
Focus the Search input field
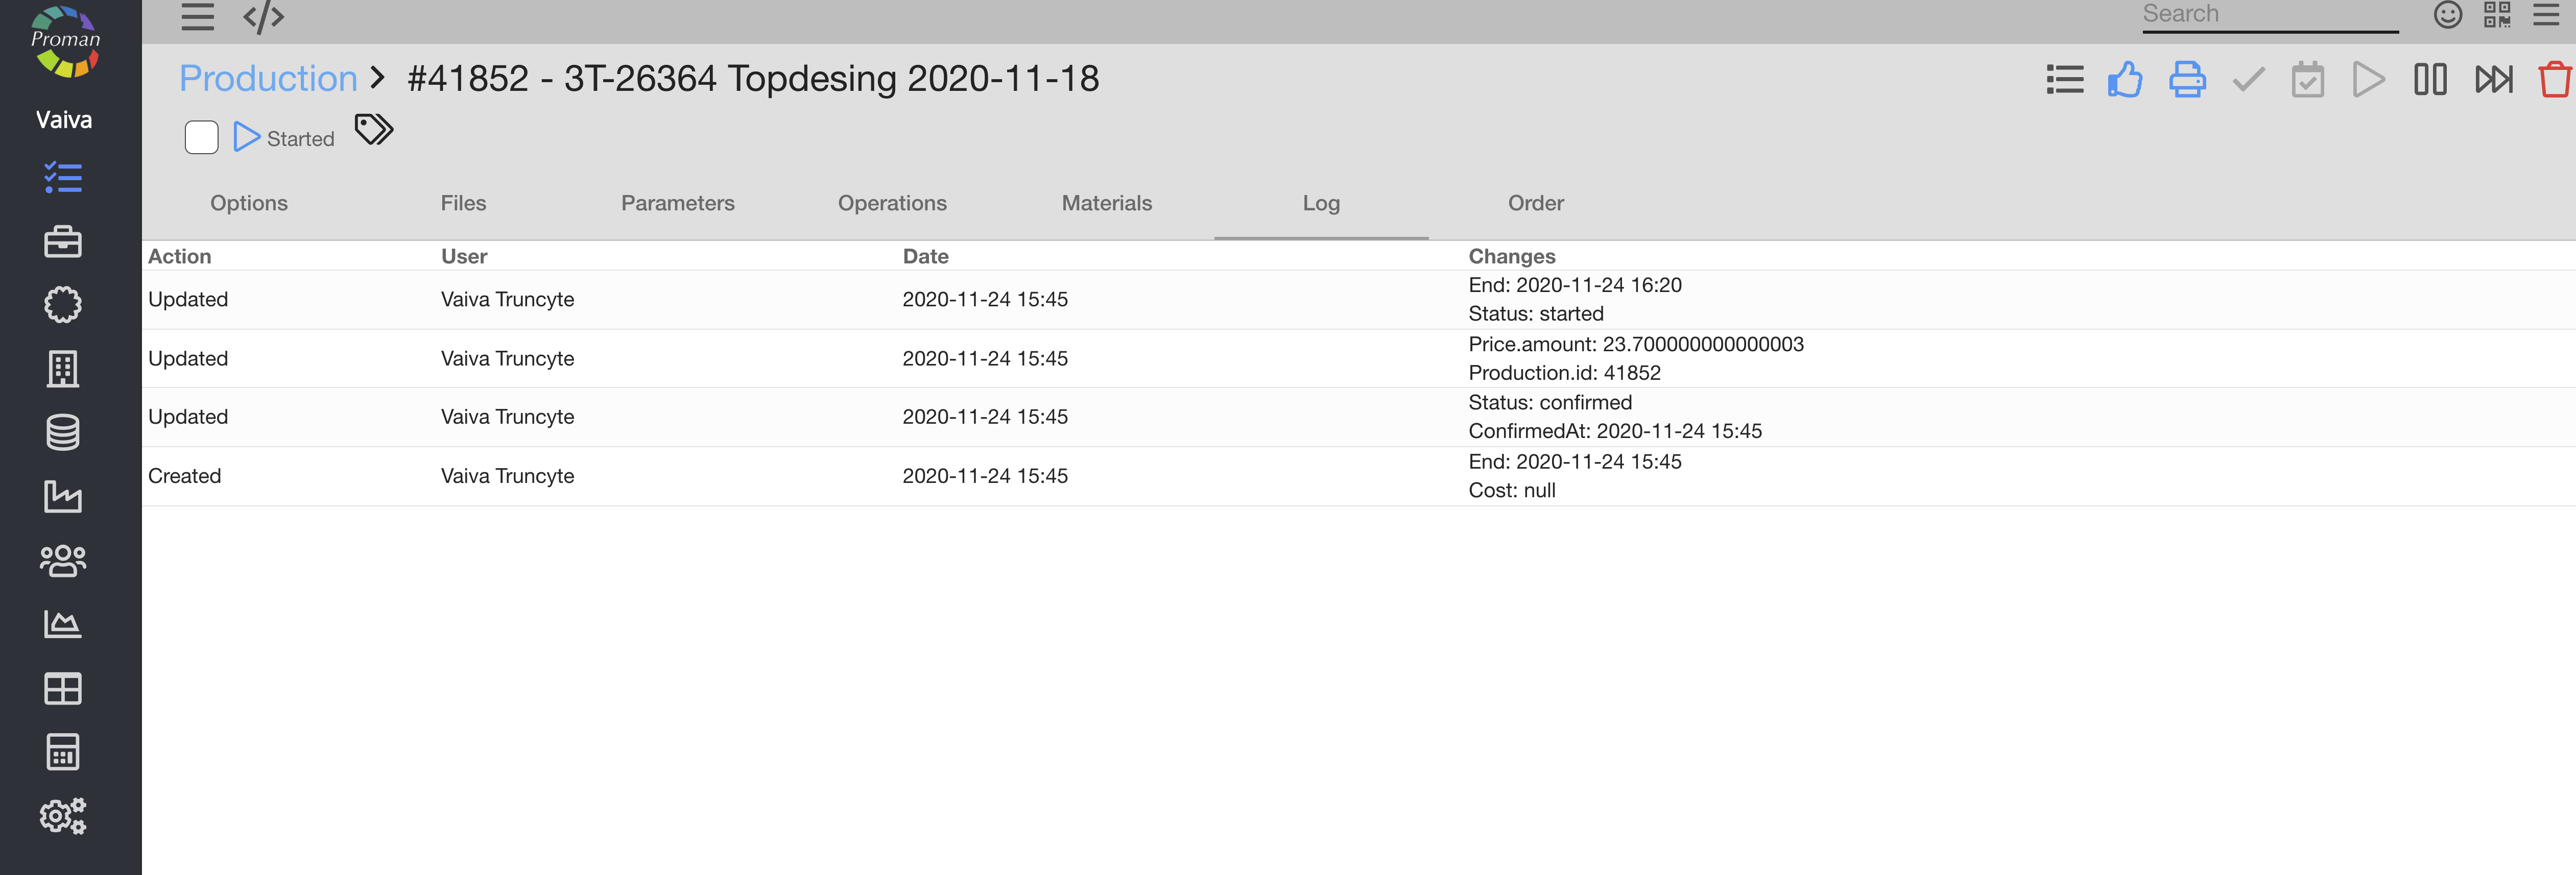point(2269,15)
